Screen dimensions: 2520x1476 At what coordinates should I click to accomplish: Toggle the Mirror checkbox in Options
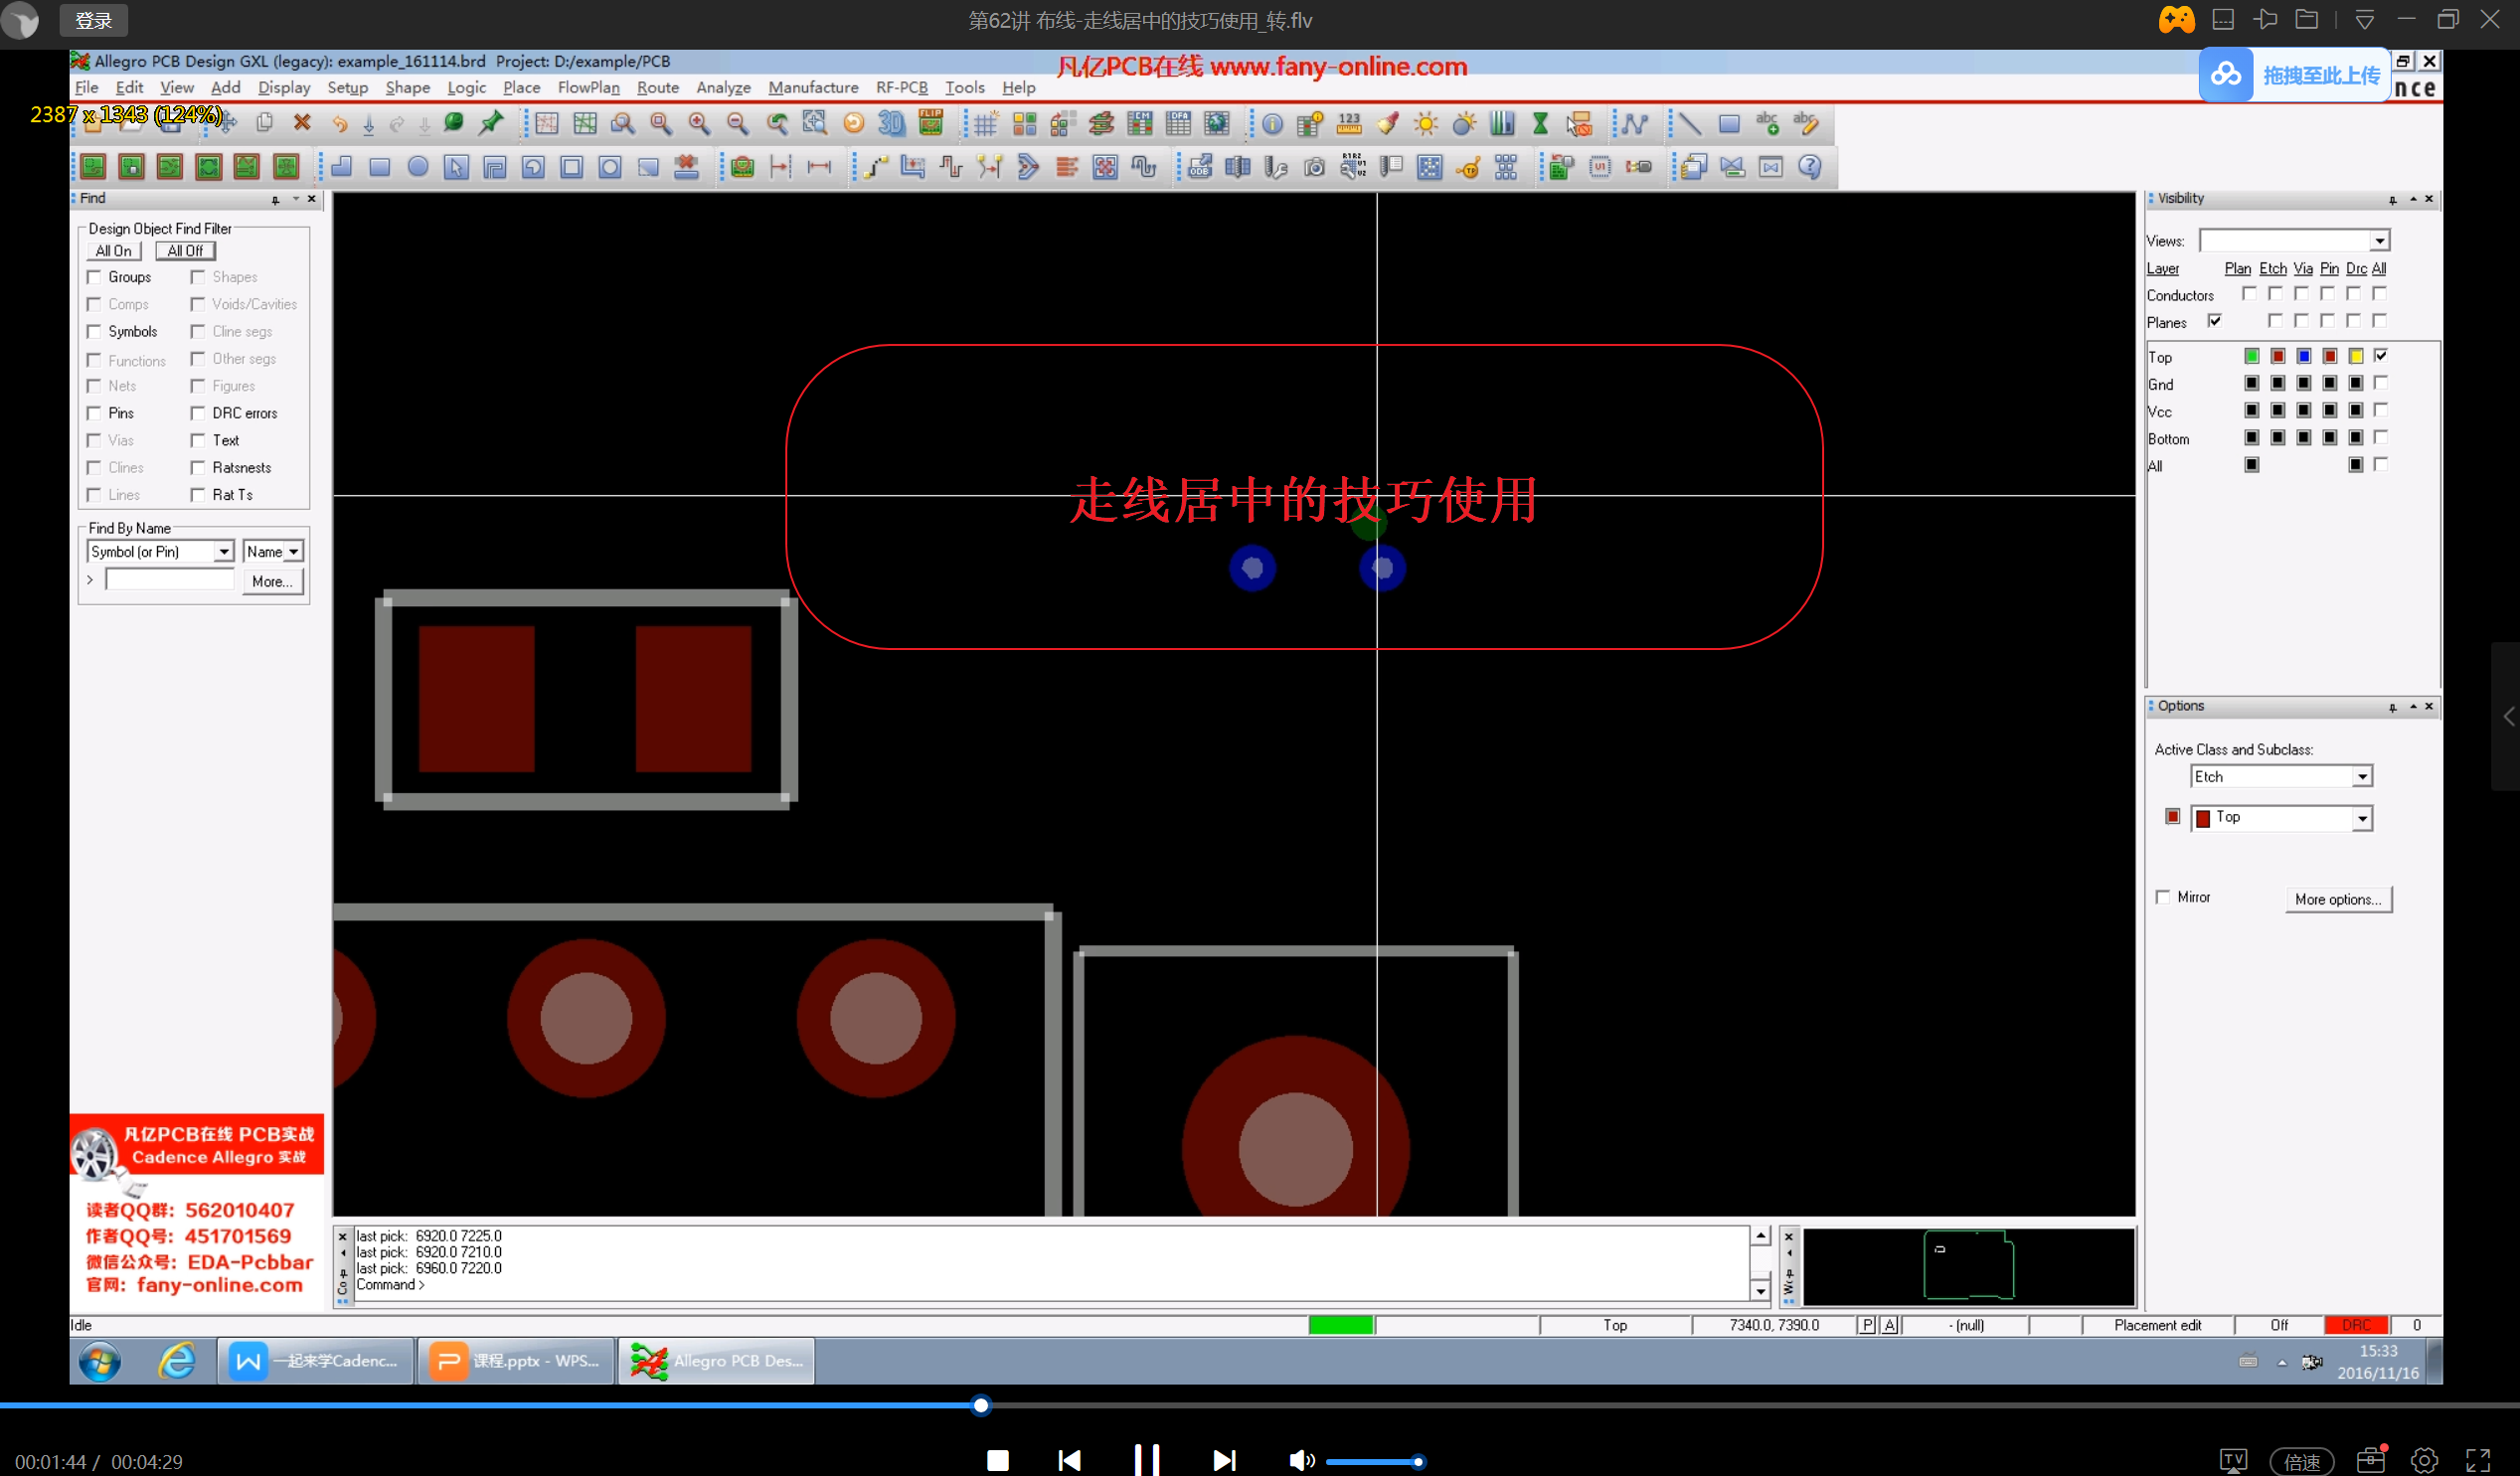[2163, 897]
